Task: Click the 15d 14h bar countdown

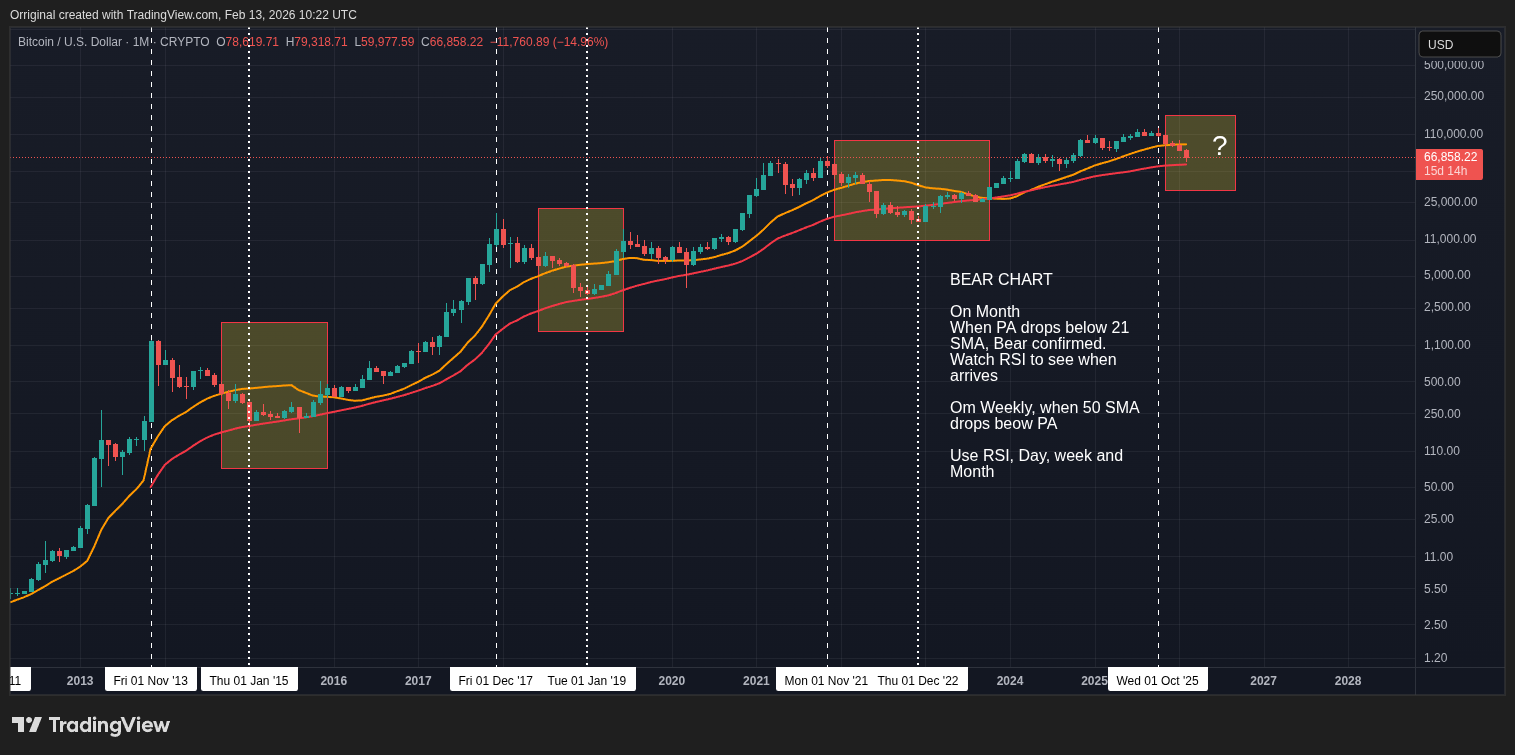Action: [1446, 171]
